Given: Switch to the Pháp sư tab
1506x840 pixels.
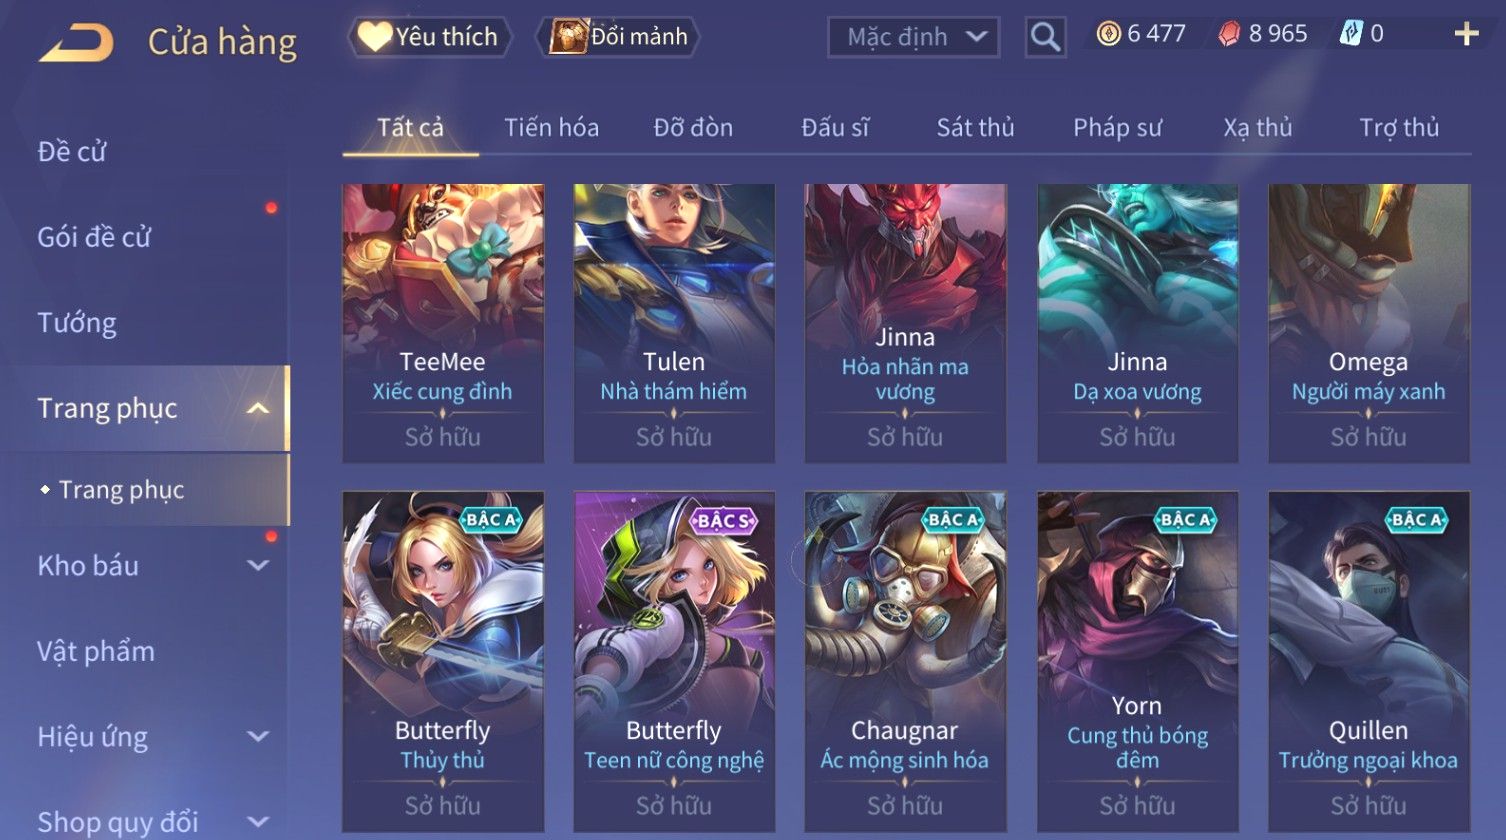Looking at the screenshot, I should (x=1117, y=128).
